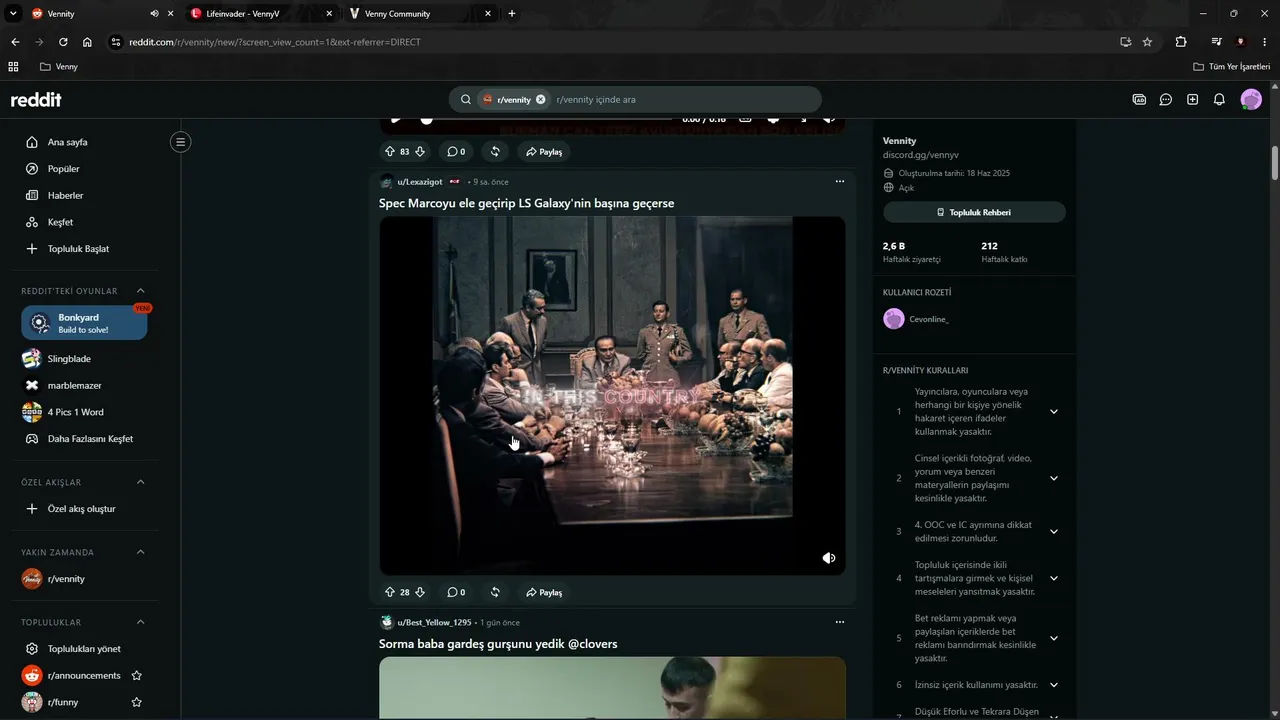Remove the r/vennity search filter chip

[x=541, y=99]
